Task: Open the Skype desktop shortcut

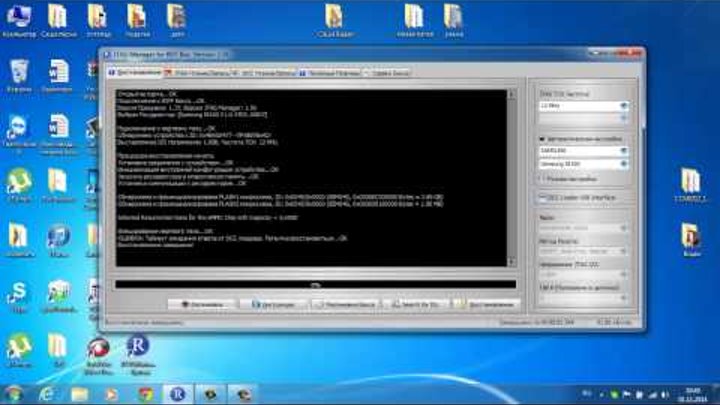Action: (17, 292)
